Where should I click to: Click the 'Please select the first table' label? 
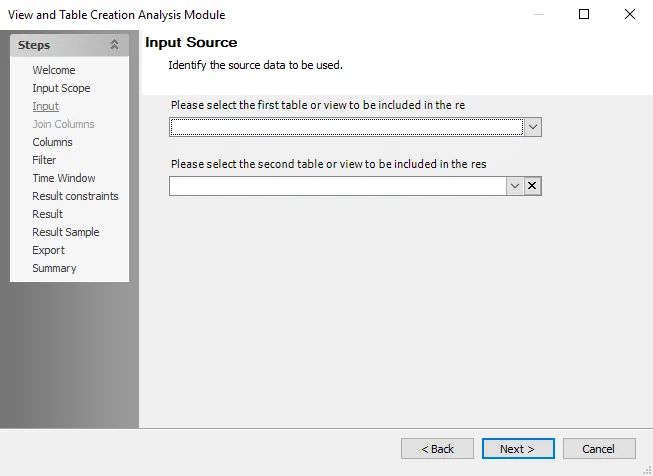tap(318, 105)
